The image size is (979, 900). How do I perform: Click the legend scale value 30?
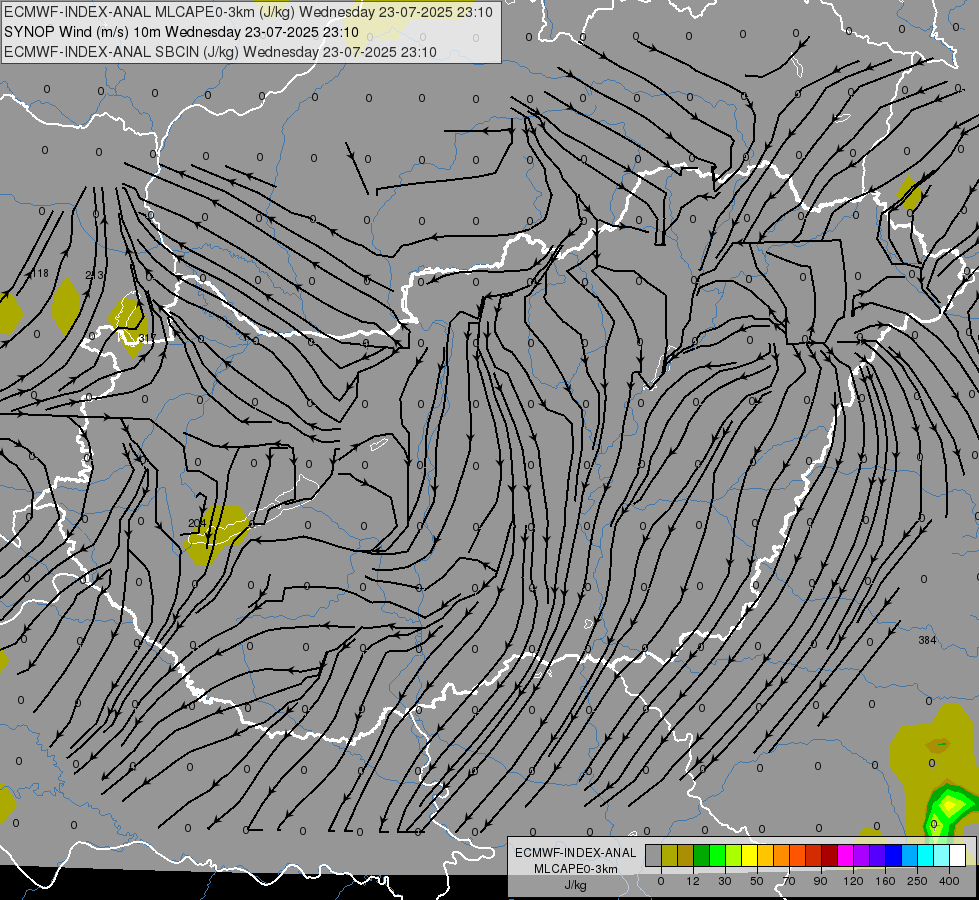[725, 881]
